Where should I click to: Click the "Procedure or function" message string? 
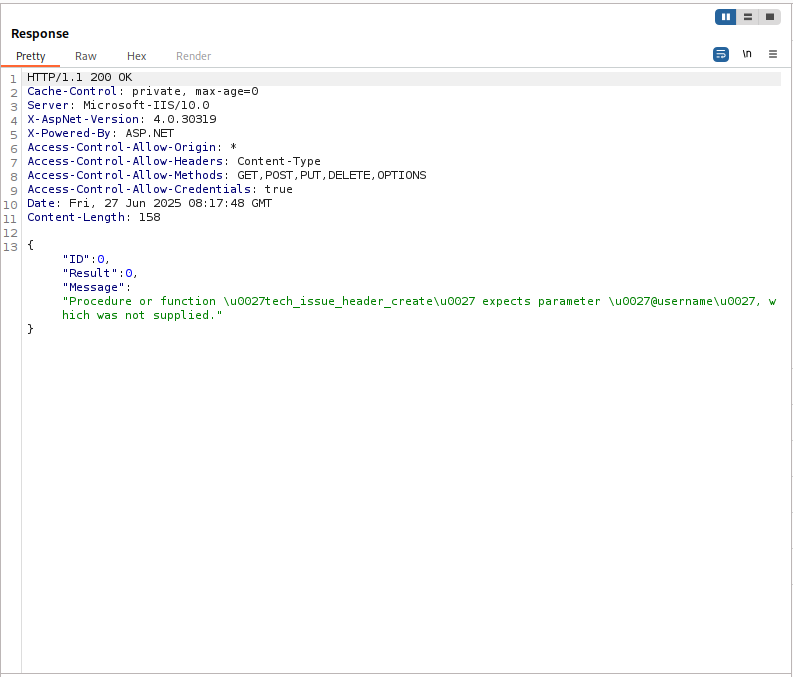(419, 301)
